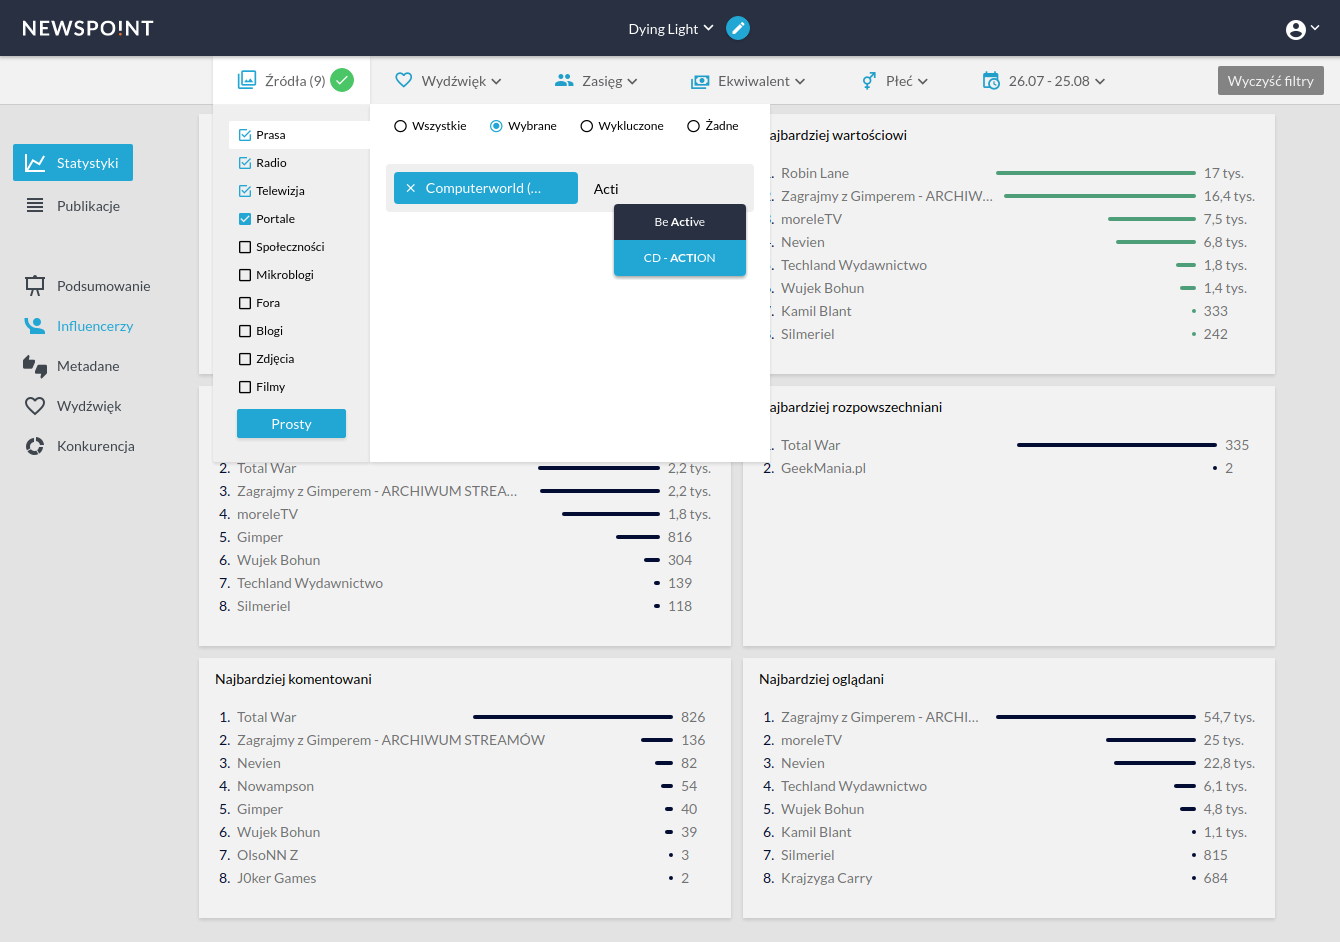
Task: Click the gender icon in Płeć filter
Action: (869, 81)
